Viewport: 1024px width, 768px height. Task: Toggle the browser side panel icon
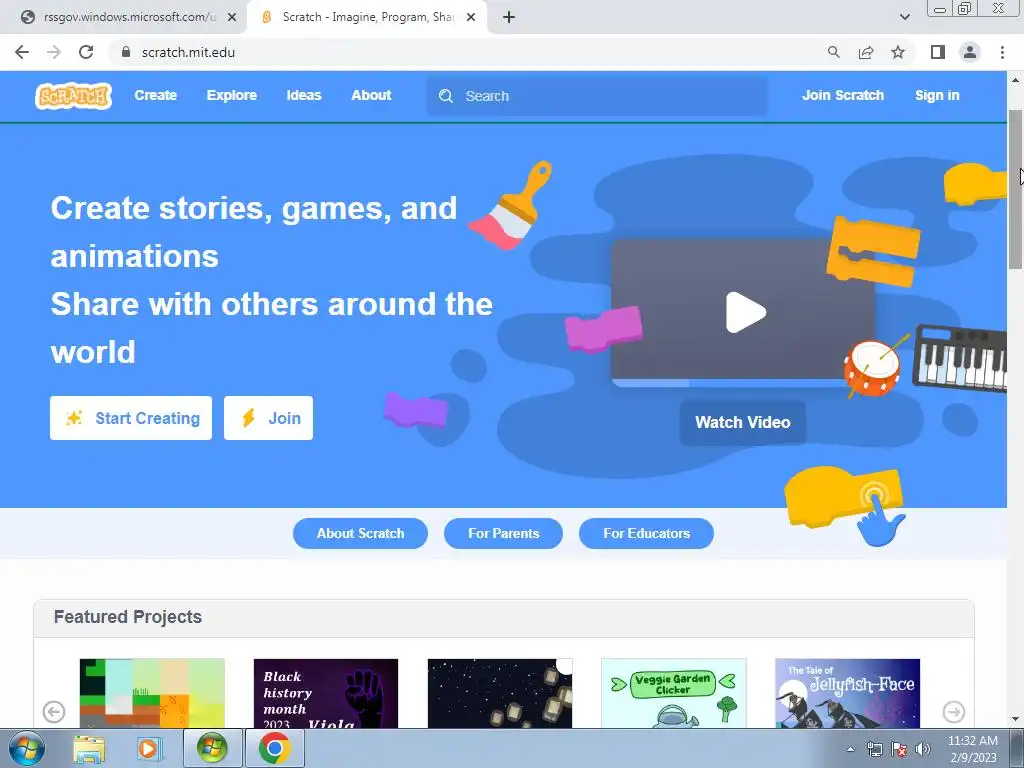pyautogui.click(x=938, y=52)
